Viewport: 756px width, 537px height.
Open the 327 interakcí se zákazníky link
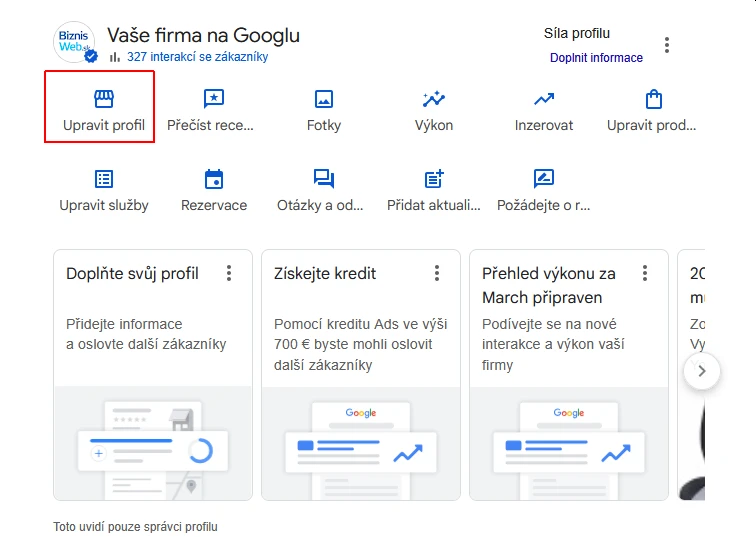pos(197,57)
